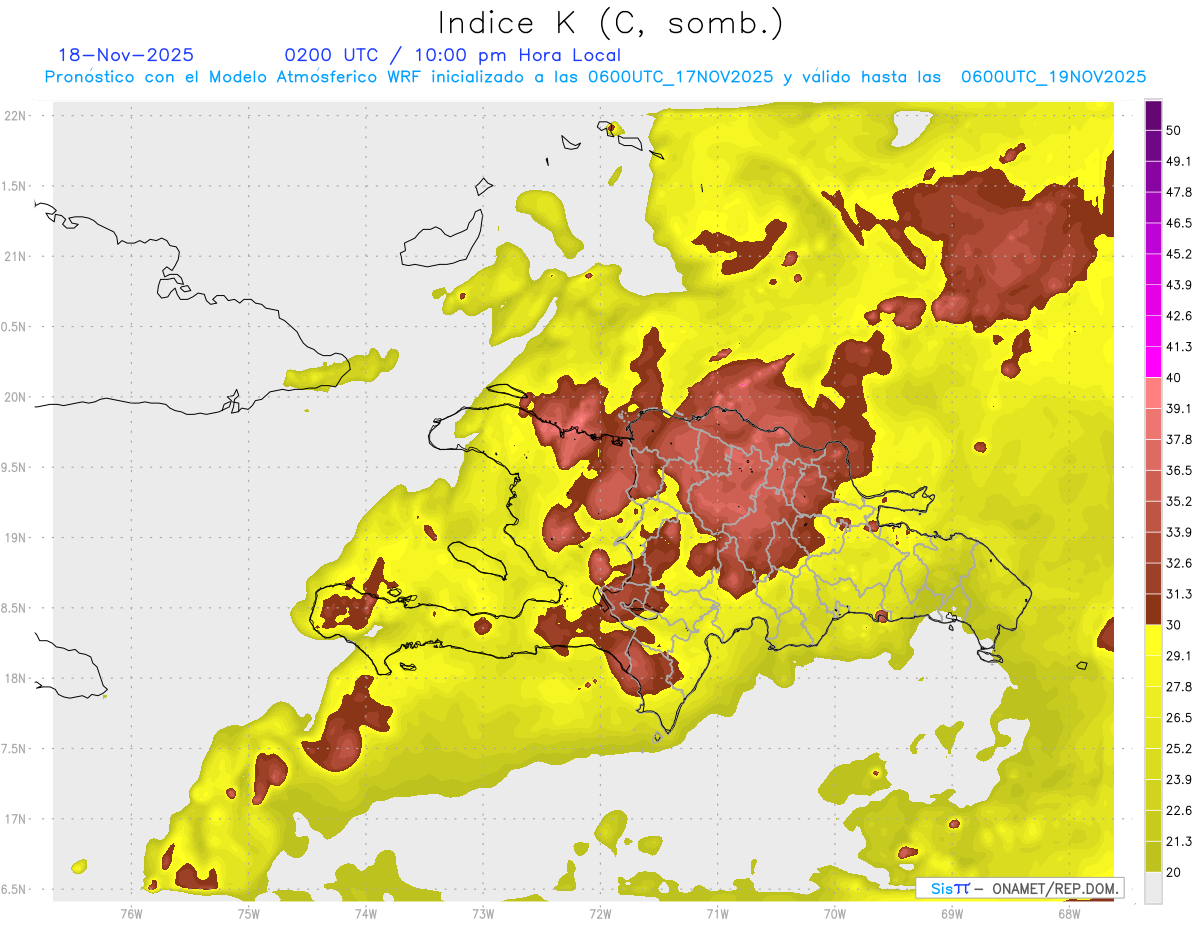Click the '20N' latitude axis label

(x=17, y=397)
